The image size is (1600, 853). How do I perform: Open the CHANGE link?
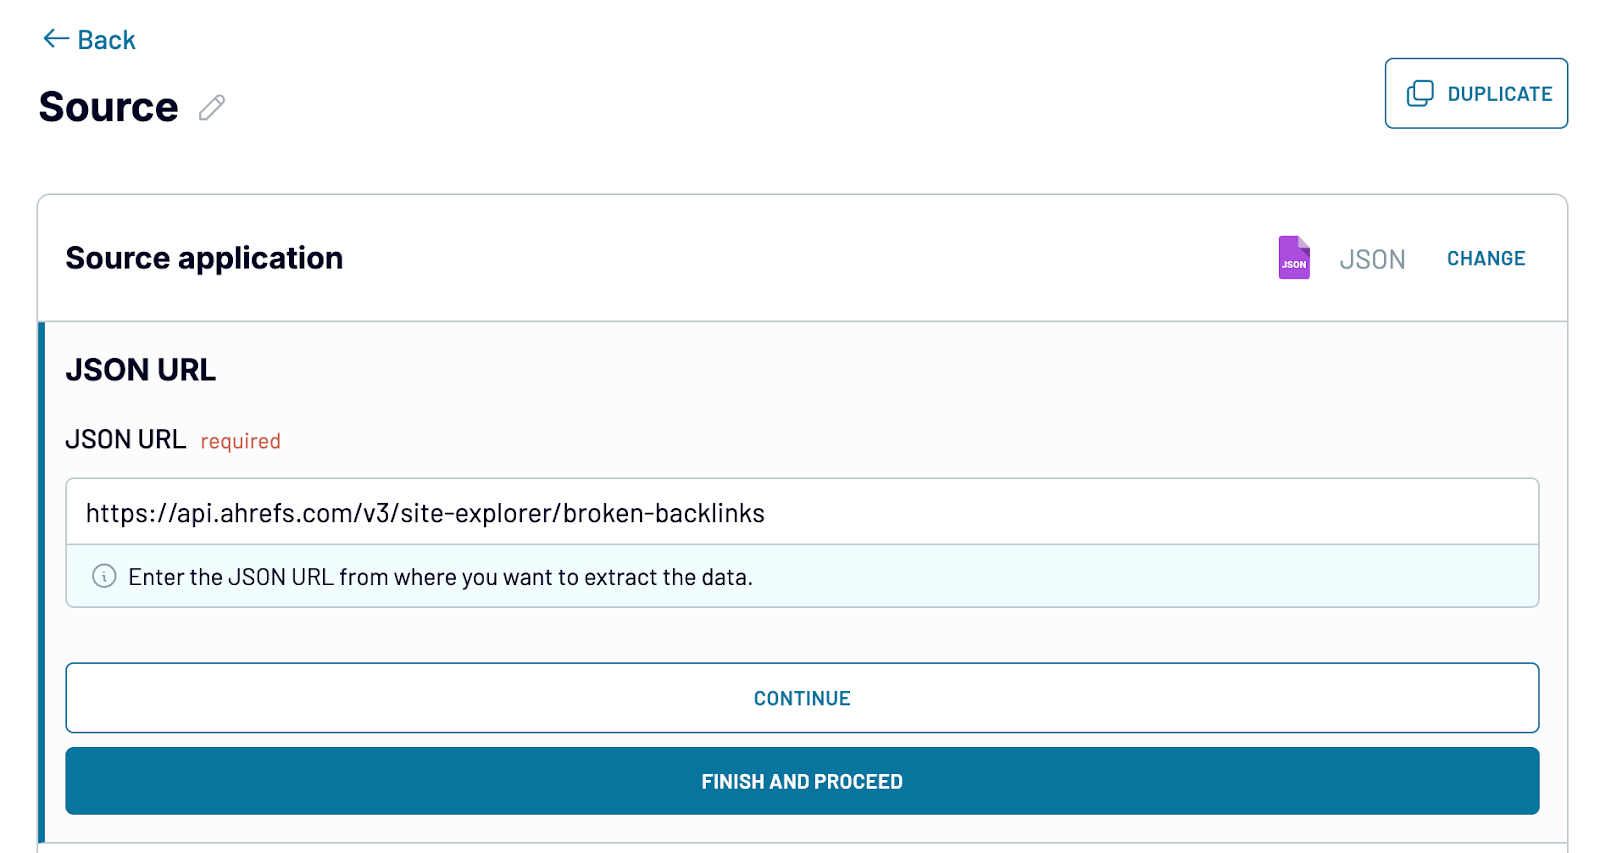[x=1485, y=258]
